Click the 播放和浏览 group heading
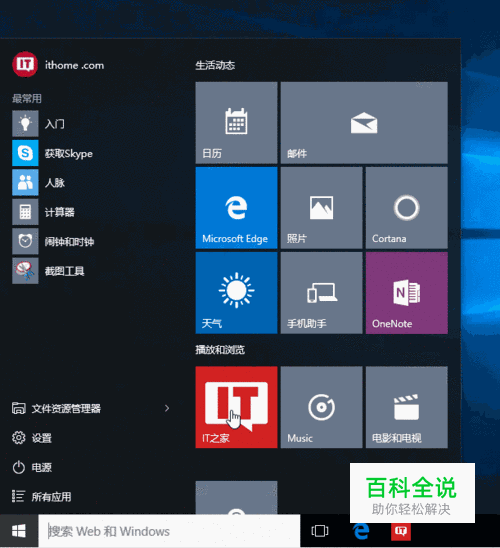Image resolution: width=500 pixels, height=548 pixels. (220, 350)
